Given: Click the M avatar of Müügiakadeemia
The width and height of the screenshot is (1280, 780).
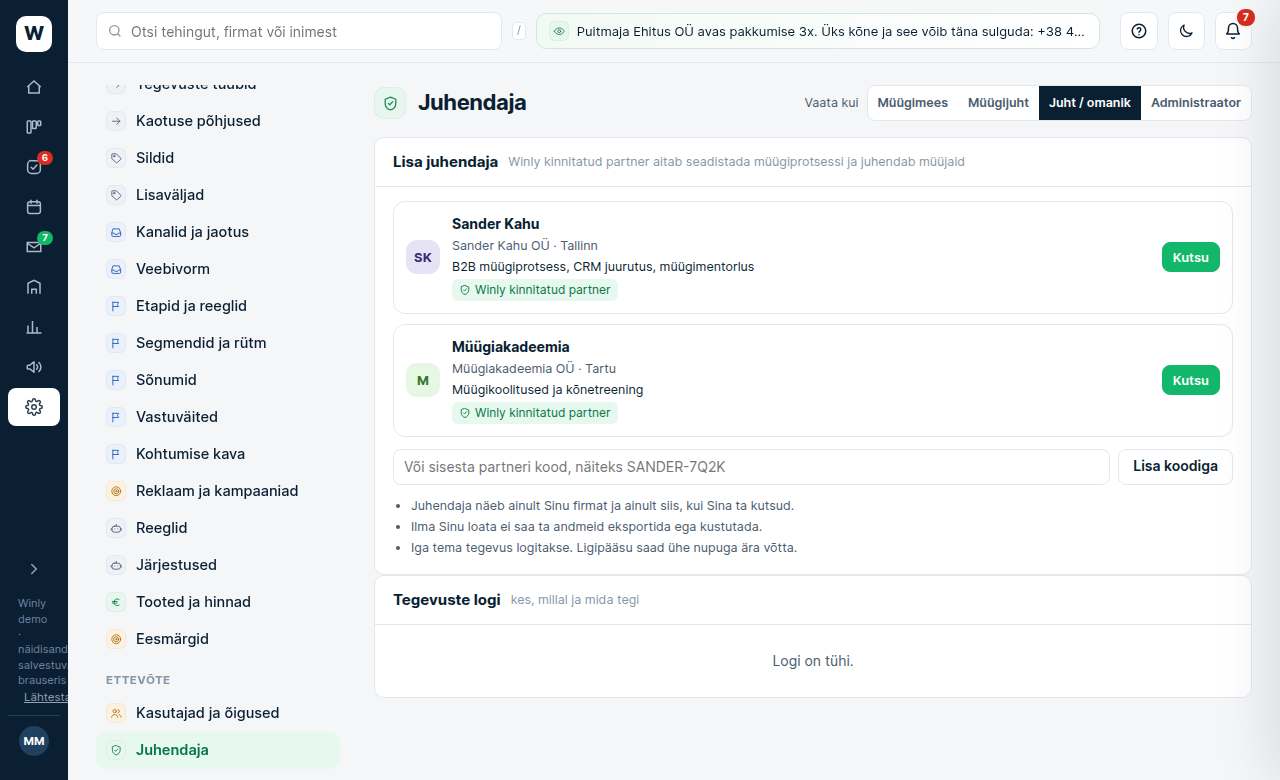Looking at the screenshot, I should click(423, 380).
